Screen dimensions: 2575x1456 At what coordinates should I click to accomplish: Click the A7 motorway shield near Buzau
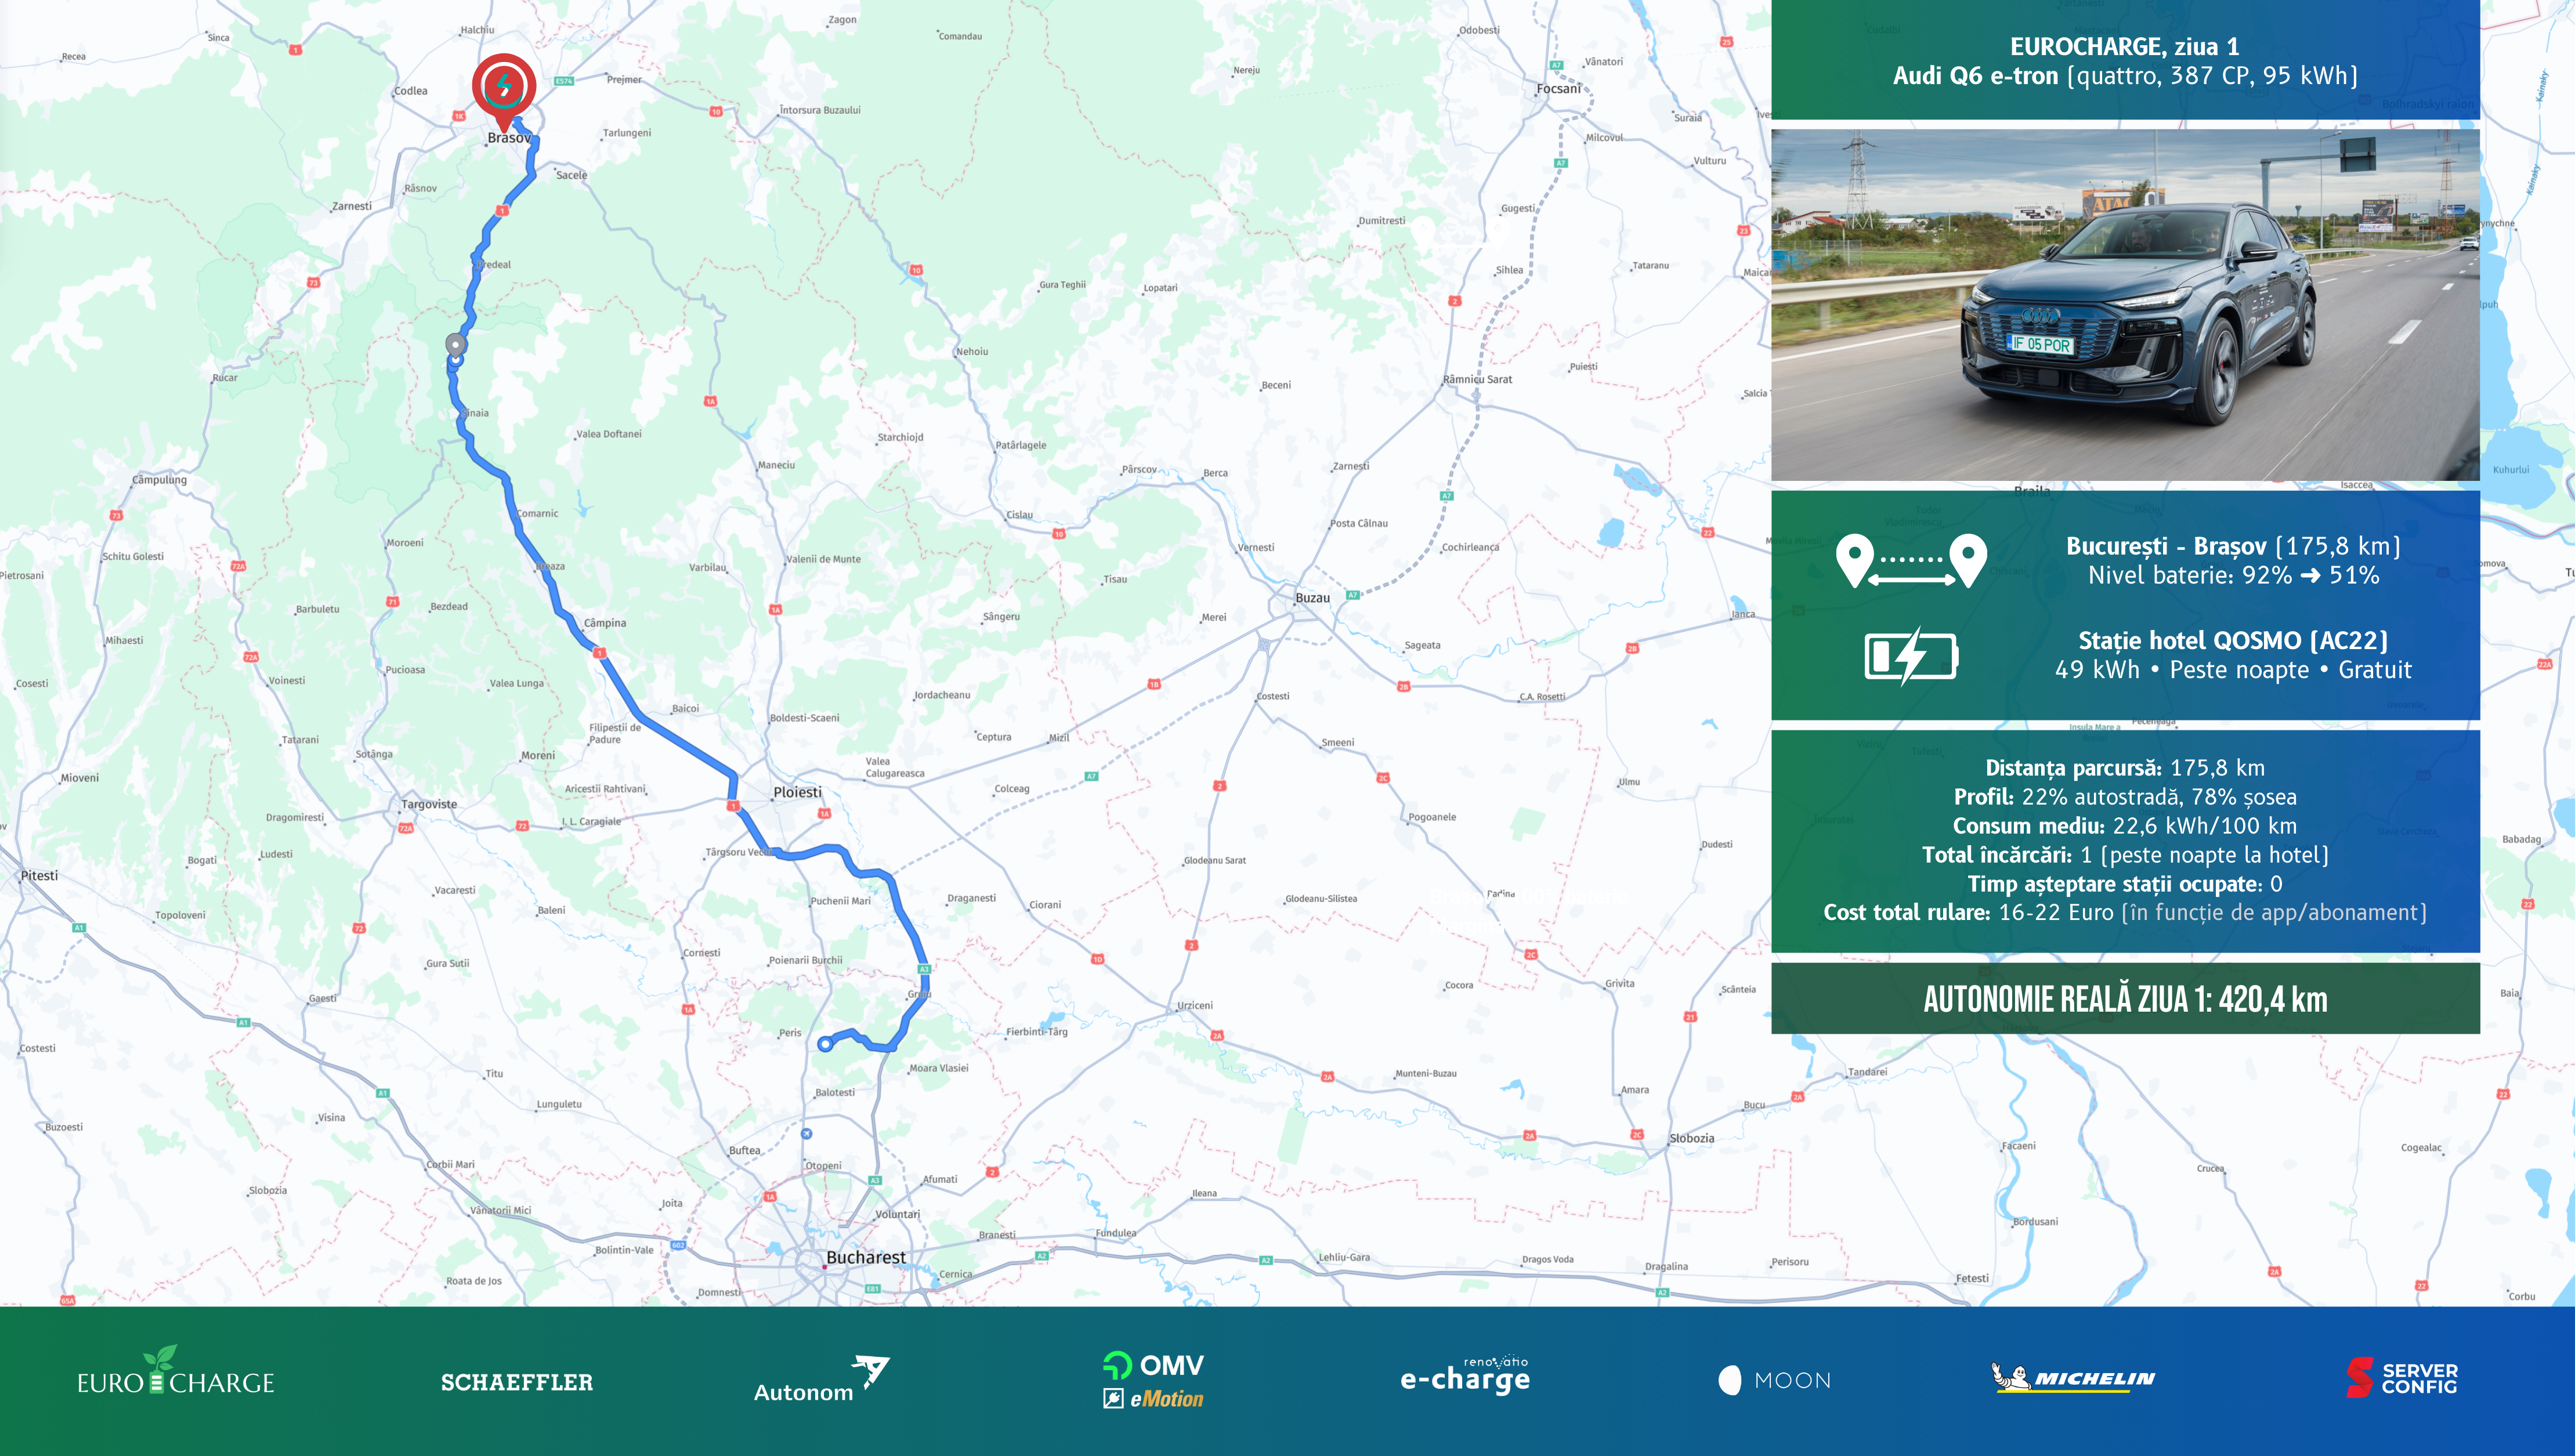point(1352,595)
